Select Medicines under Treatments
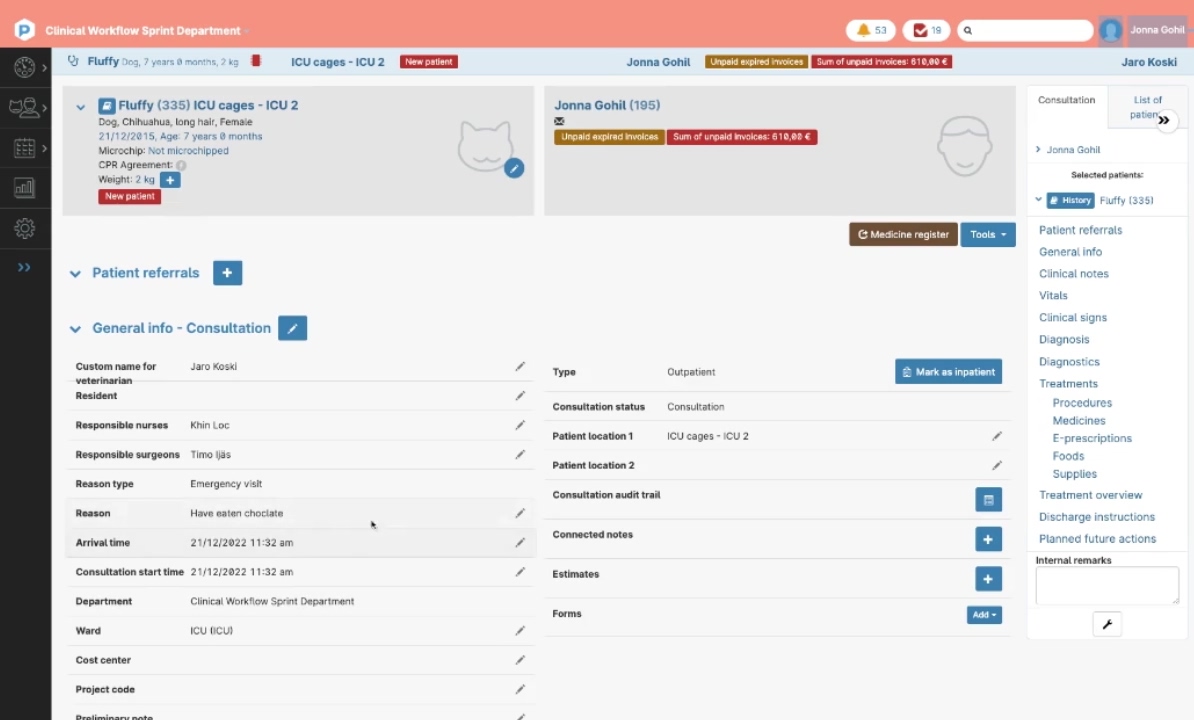Image resolution: width=1194 pixels, height=720 pixels. tap(1078, 420)
